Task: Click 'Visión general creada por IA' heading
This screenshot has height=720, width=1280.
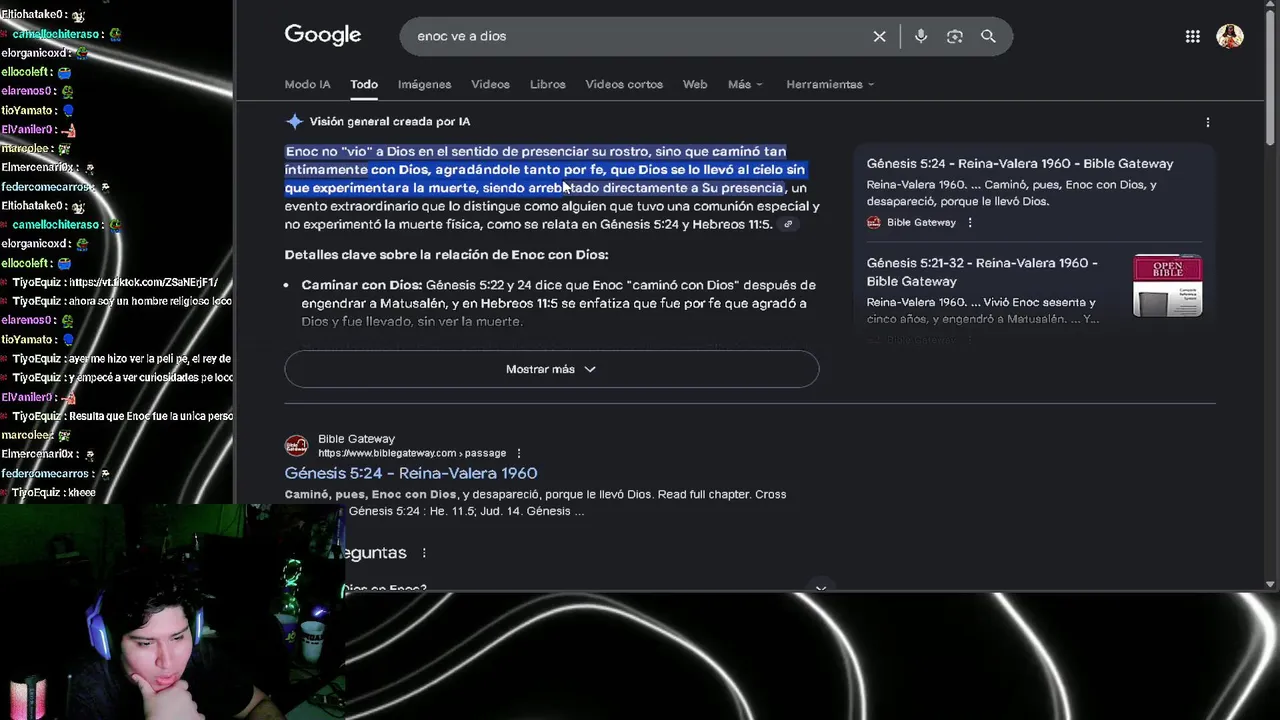Action: coord(390,122)
